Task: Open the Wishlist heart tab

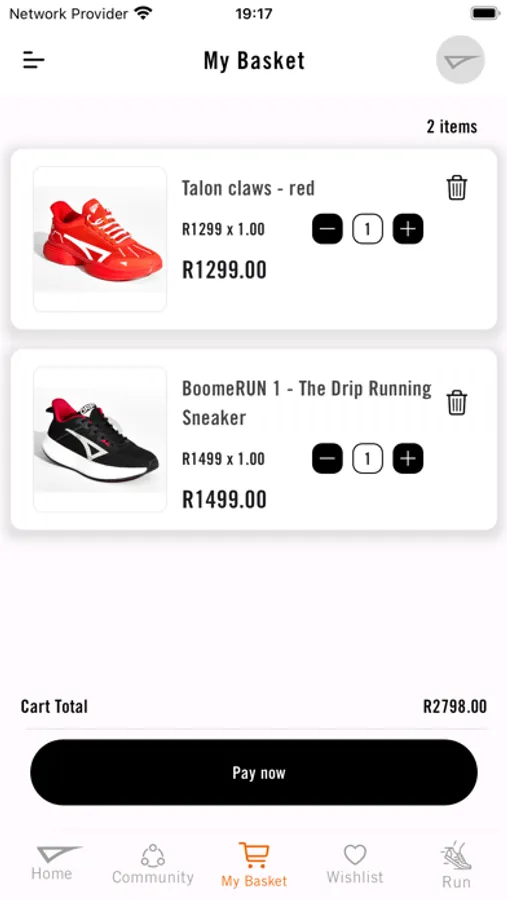Action: pos(355,864)
